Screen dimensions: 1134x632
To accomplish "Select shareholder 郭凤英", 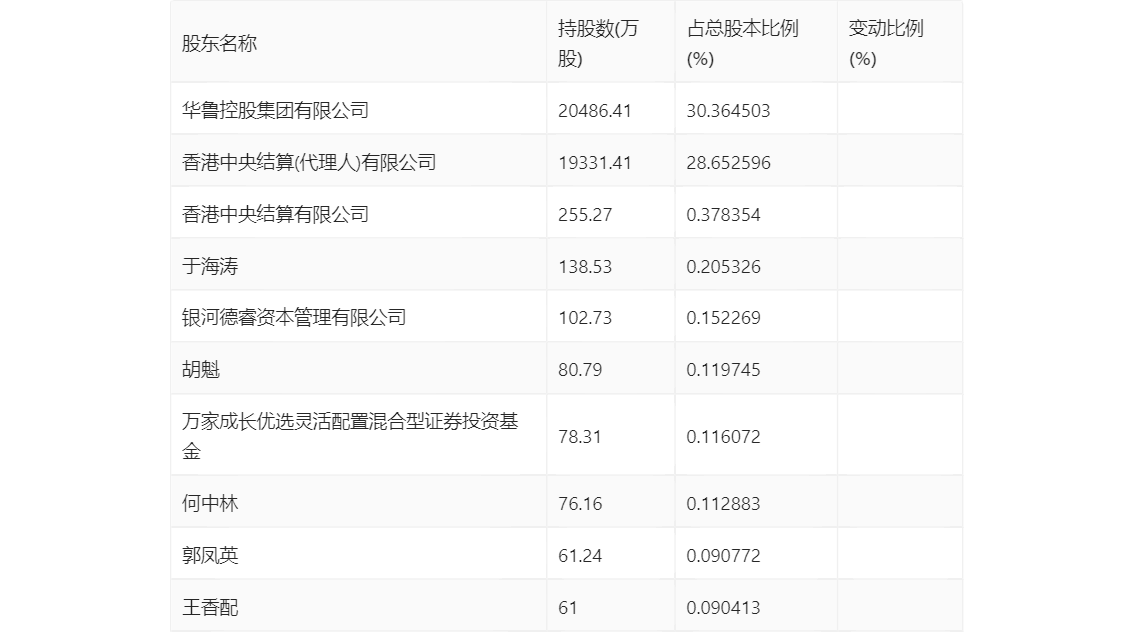I will [210, 555].
